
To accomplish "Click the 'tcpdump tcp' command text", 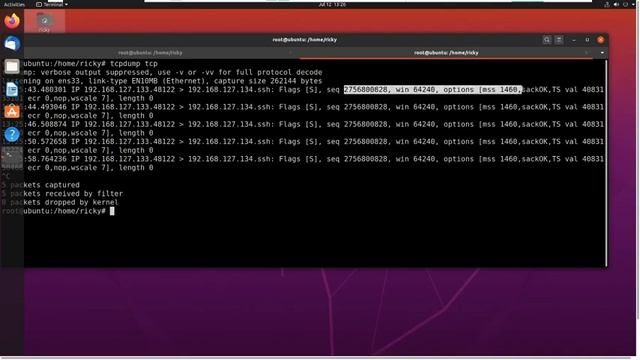I will point(133,64).
